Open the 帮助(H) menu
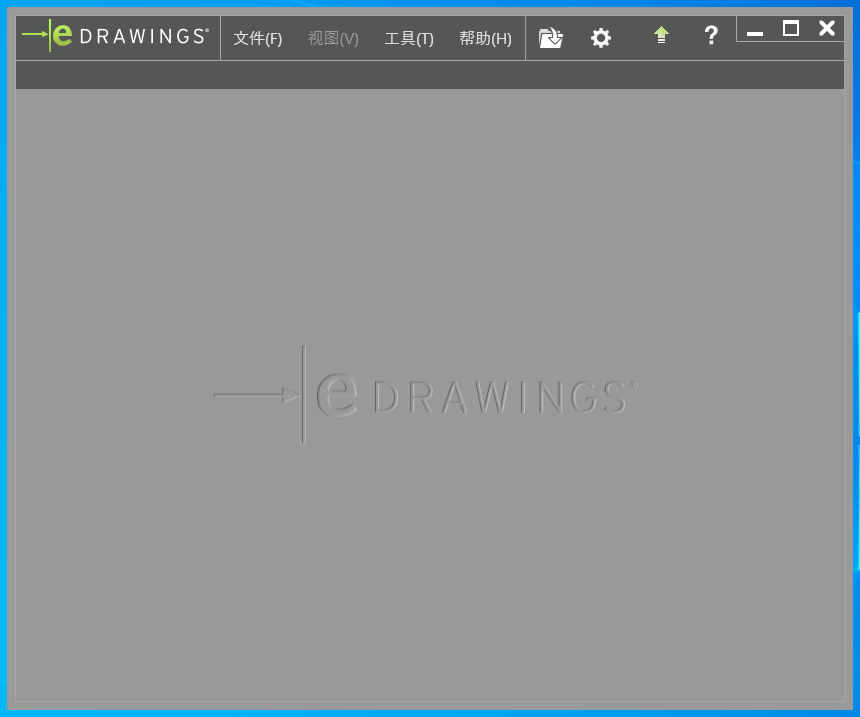This screenshot has width=860, height=717. 485,38
